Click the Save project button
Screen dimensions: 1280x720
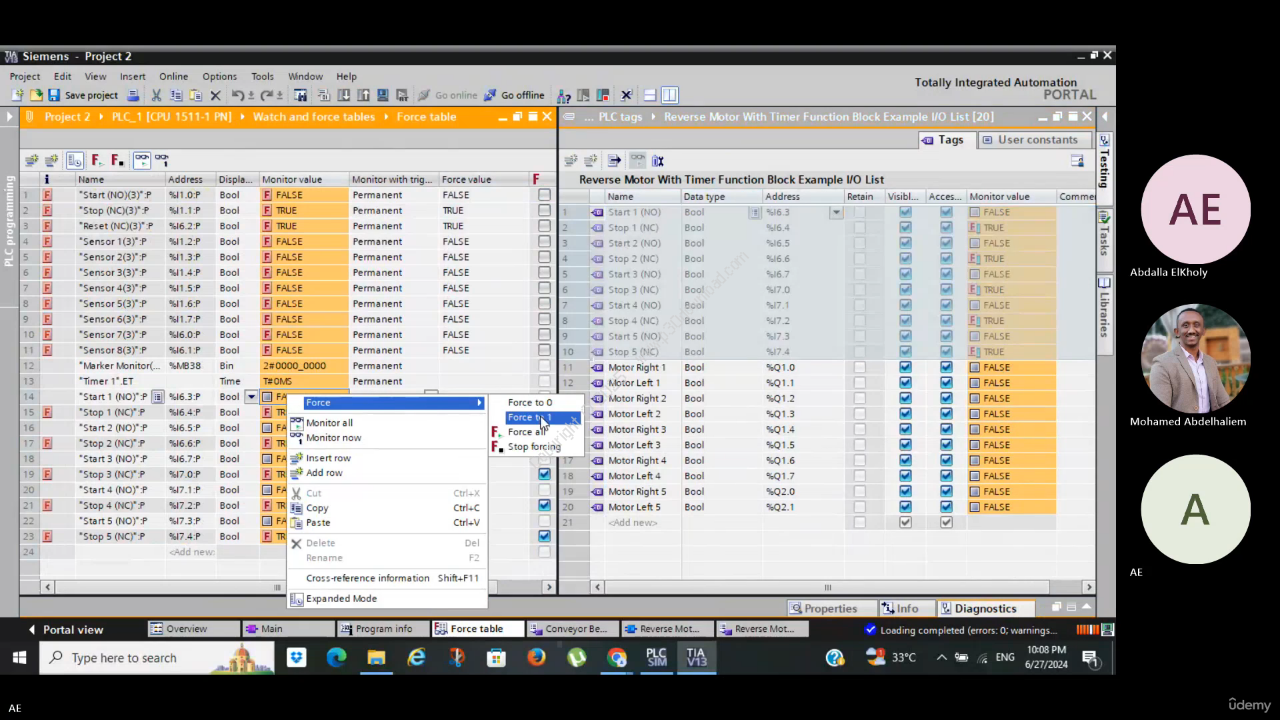83,95
